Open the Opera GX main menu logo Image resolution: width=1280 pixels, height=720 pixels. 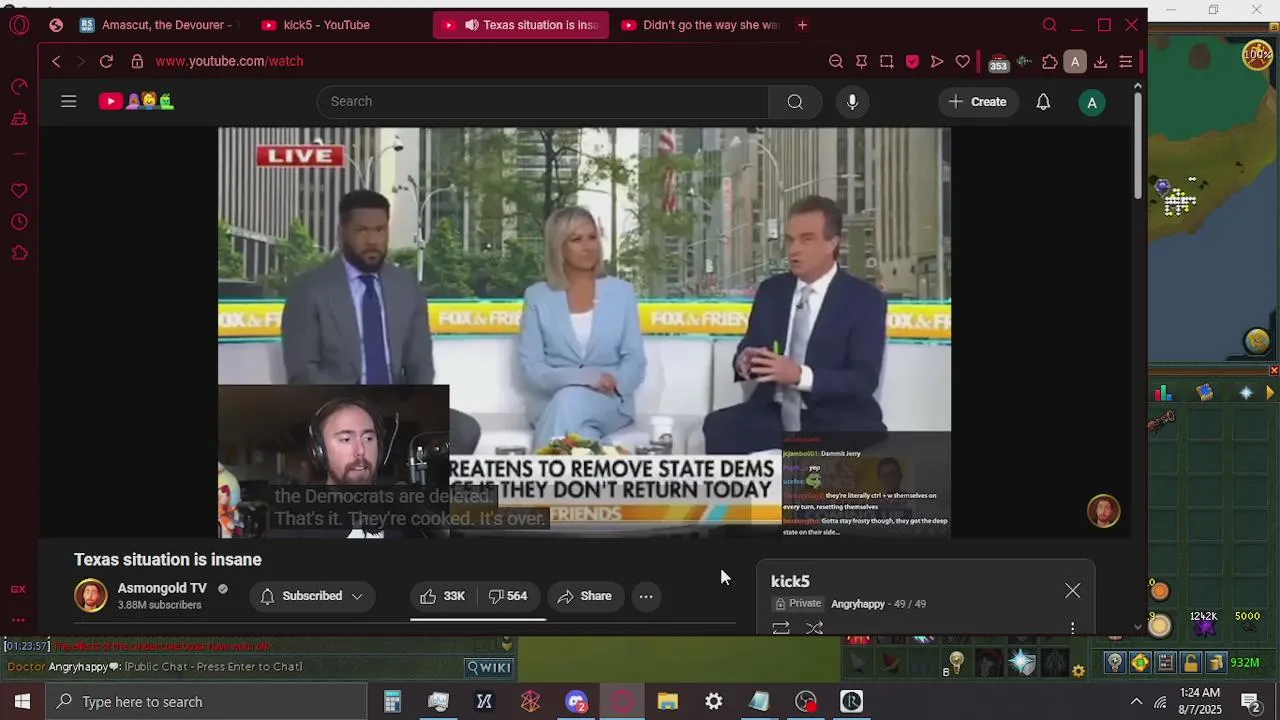(x=19, y=25)
